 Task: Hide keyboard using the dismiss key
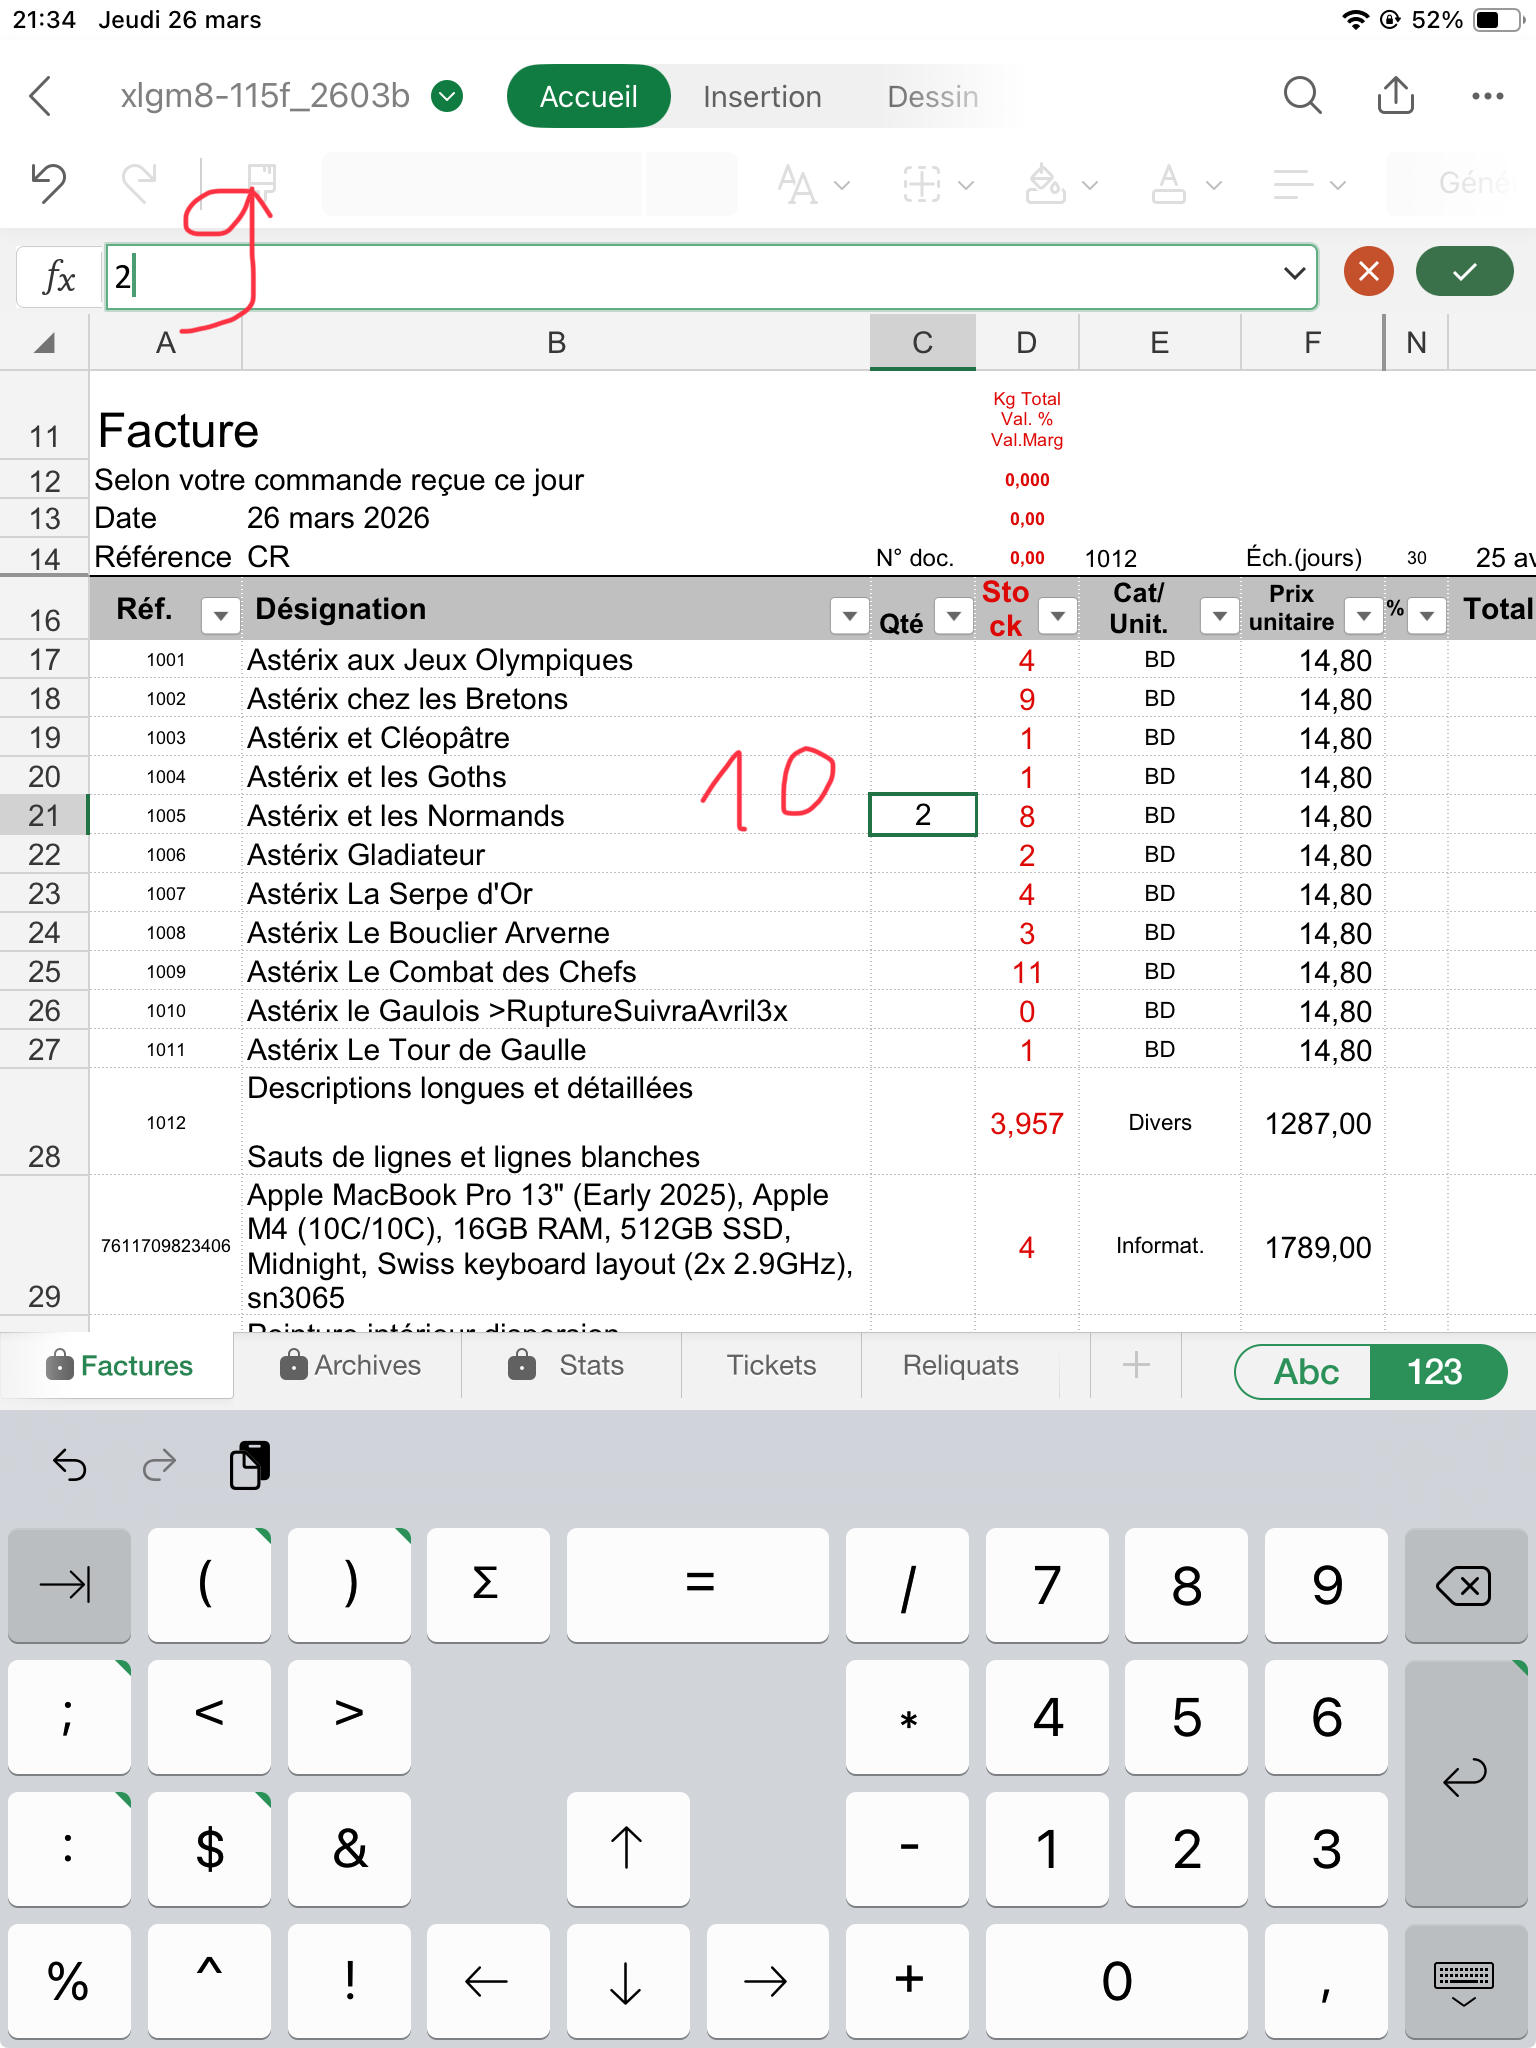pos(1464,1982)
